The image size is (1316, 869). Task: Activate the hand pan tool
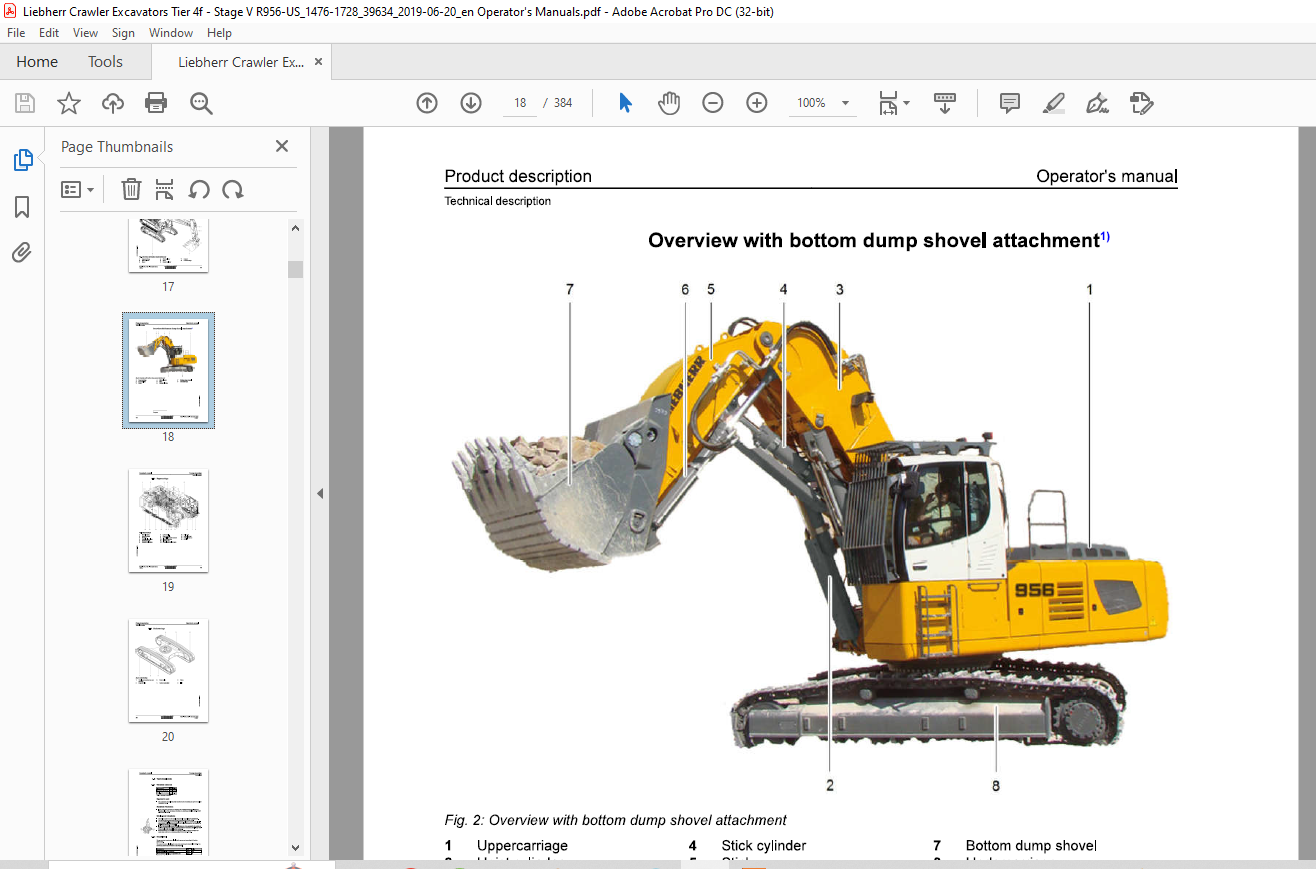[x=669, y=103]
